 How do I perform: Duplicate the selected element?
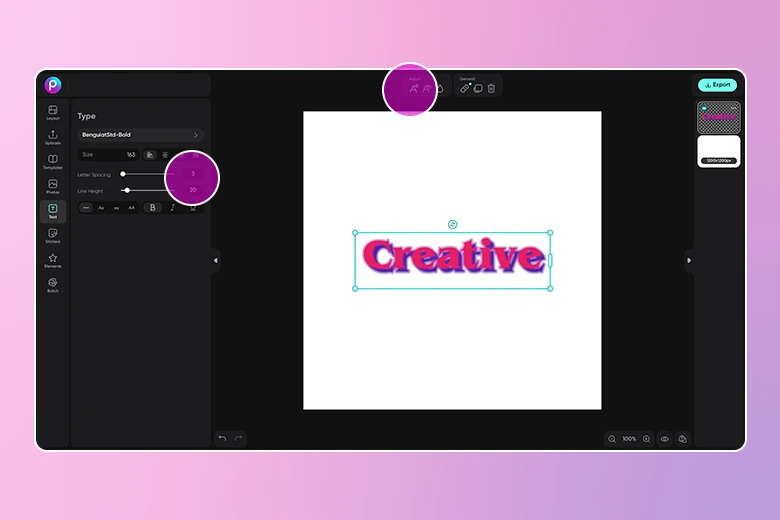tap(478, 89)
